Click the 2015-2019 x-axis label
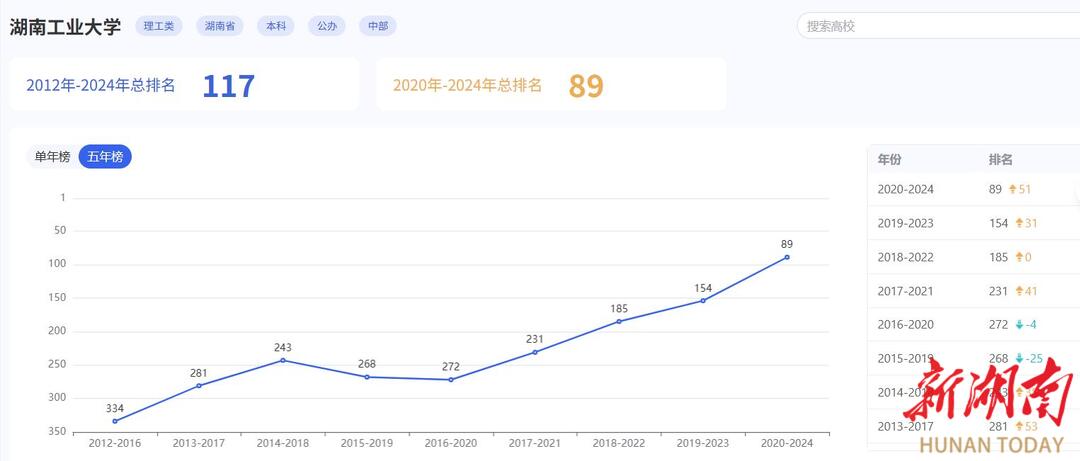 367,443
